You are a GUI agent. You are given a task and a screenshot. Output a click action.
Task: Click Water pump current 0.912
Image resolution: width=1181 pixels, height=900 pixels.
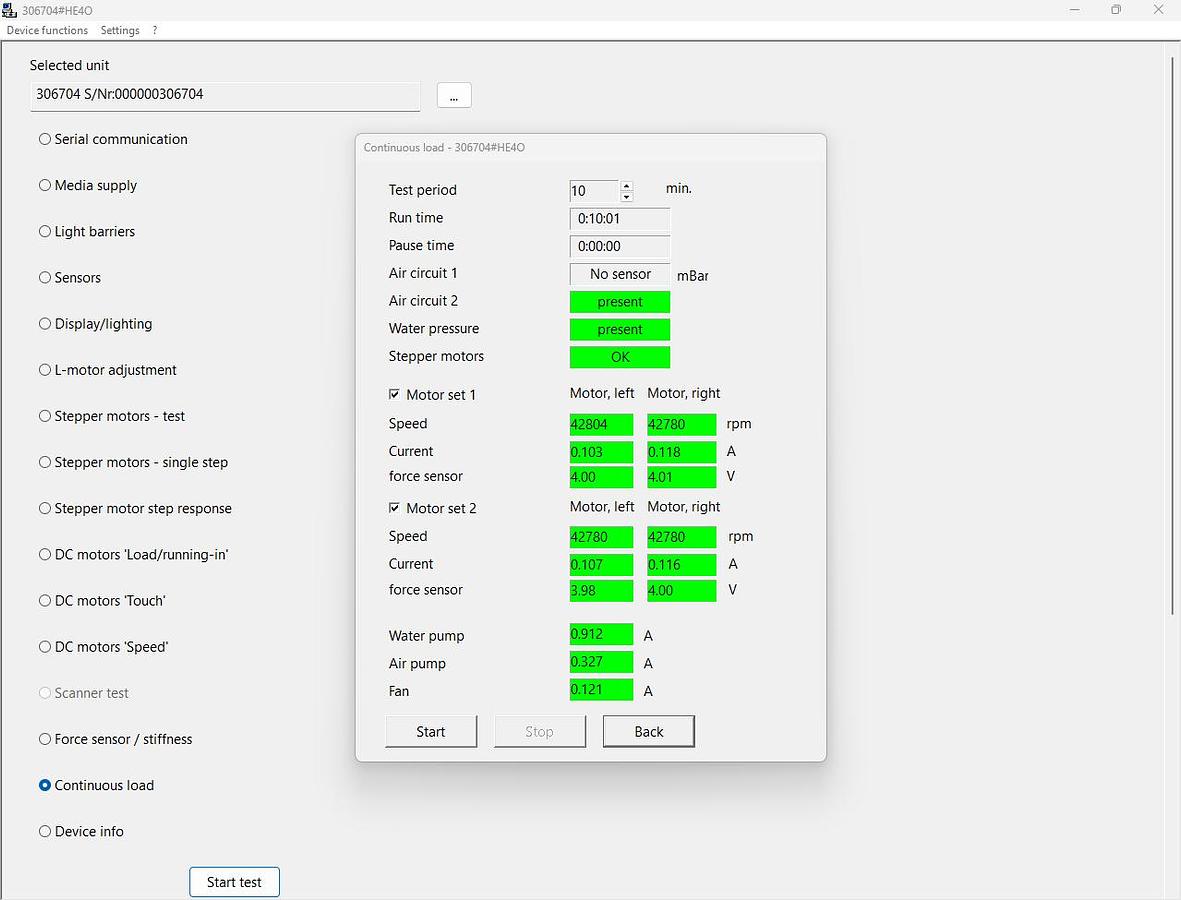[x=601, y=634]
